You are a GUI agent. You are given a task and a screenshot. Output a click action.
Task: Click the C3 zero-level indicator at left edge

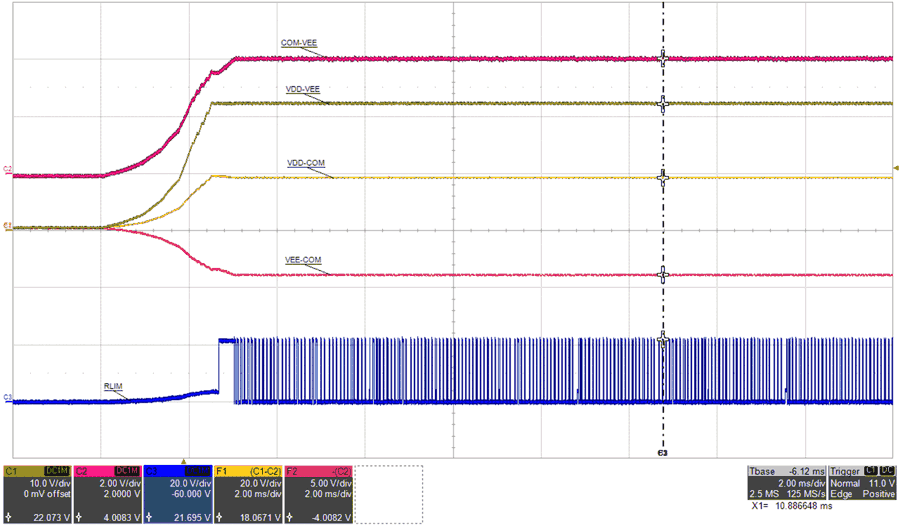(7, 398)
